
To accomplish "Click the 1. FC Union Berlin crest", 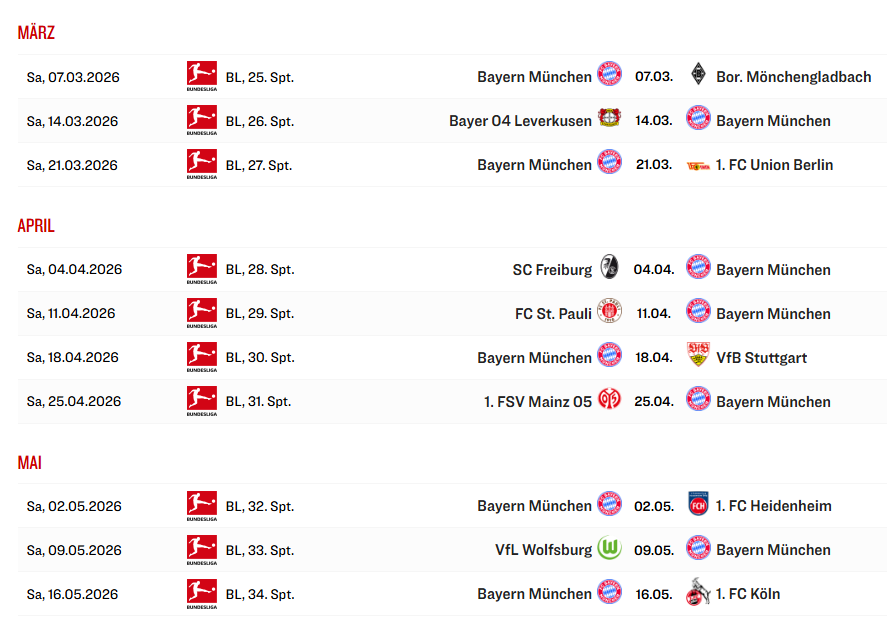I will [698, 164].
